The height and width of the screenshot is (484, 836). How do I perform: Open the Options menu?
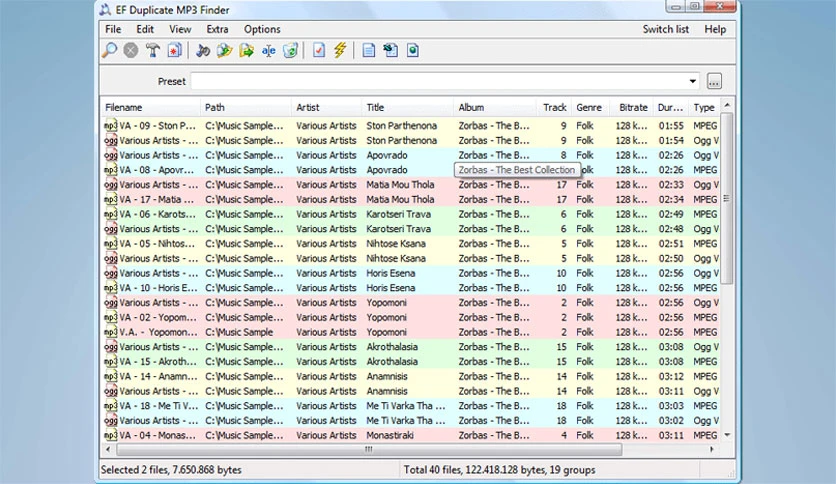click(x=262, y=29)
